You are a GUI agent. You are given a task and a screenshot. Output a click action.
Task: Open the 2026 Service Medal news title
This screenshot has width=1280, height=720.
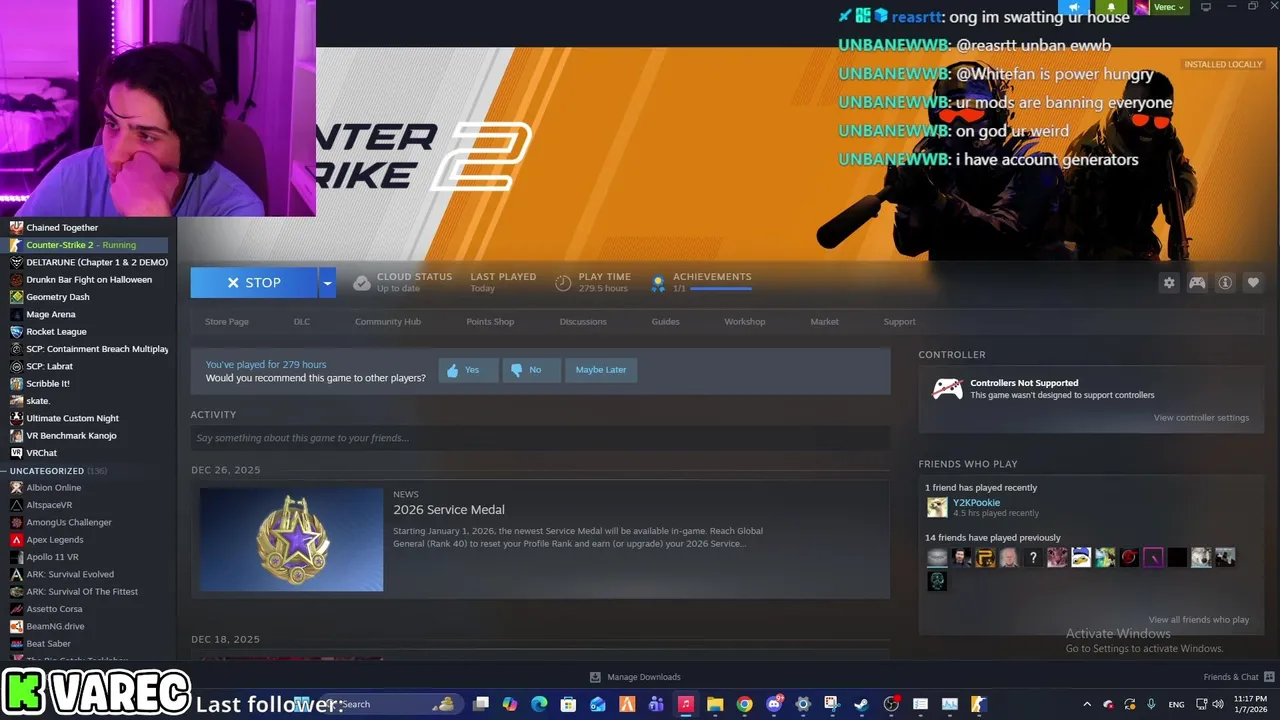[x=449, y=510]
